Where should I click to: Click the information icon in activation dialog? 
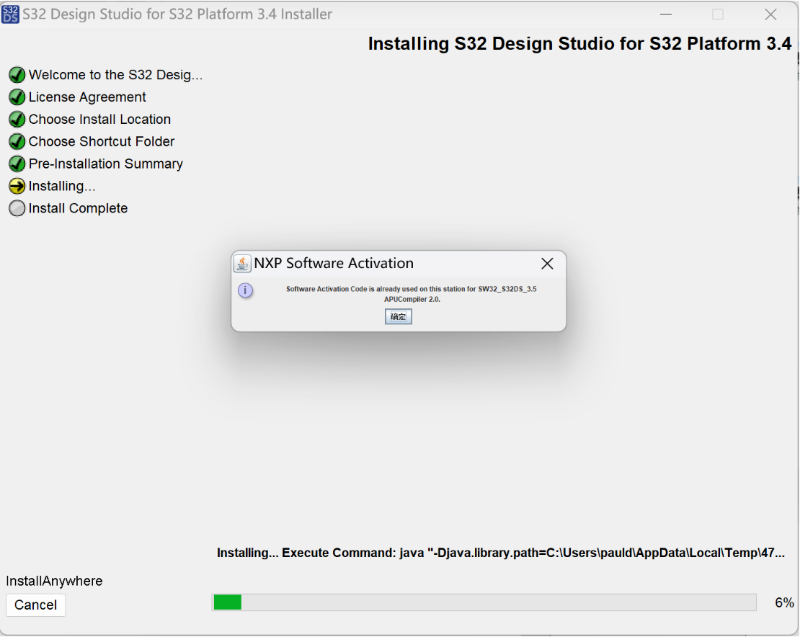click(245, 291)
